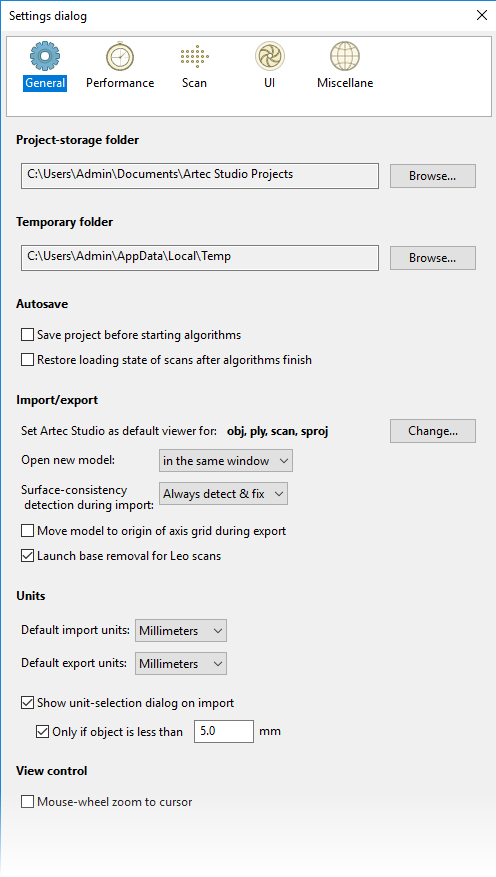
Task: Enable Mouse-wheel zoom to cursor
Action: [x=27, y=802]
